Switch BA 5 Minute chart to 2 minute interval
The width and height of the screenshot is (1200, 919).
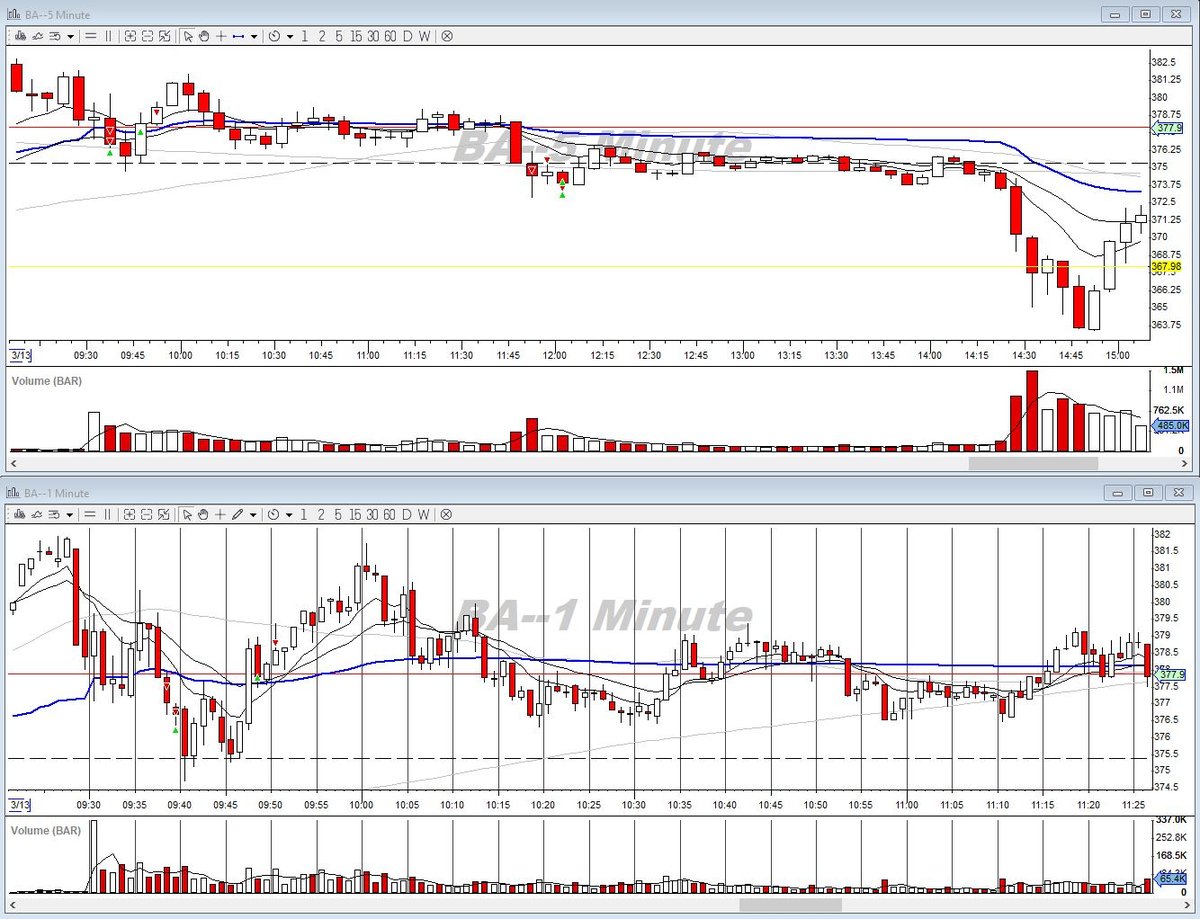pyautogui.click(x=322, y=36)
